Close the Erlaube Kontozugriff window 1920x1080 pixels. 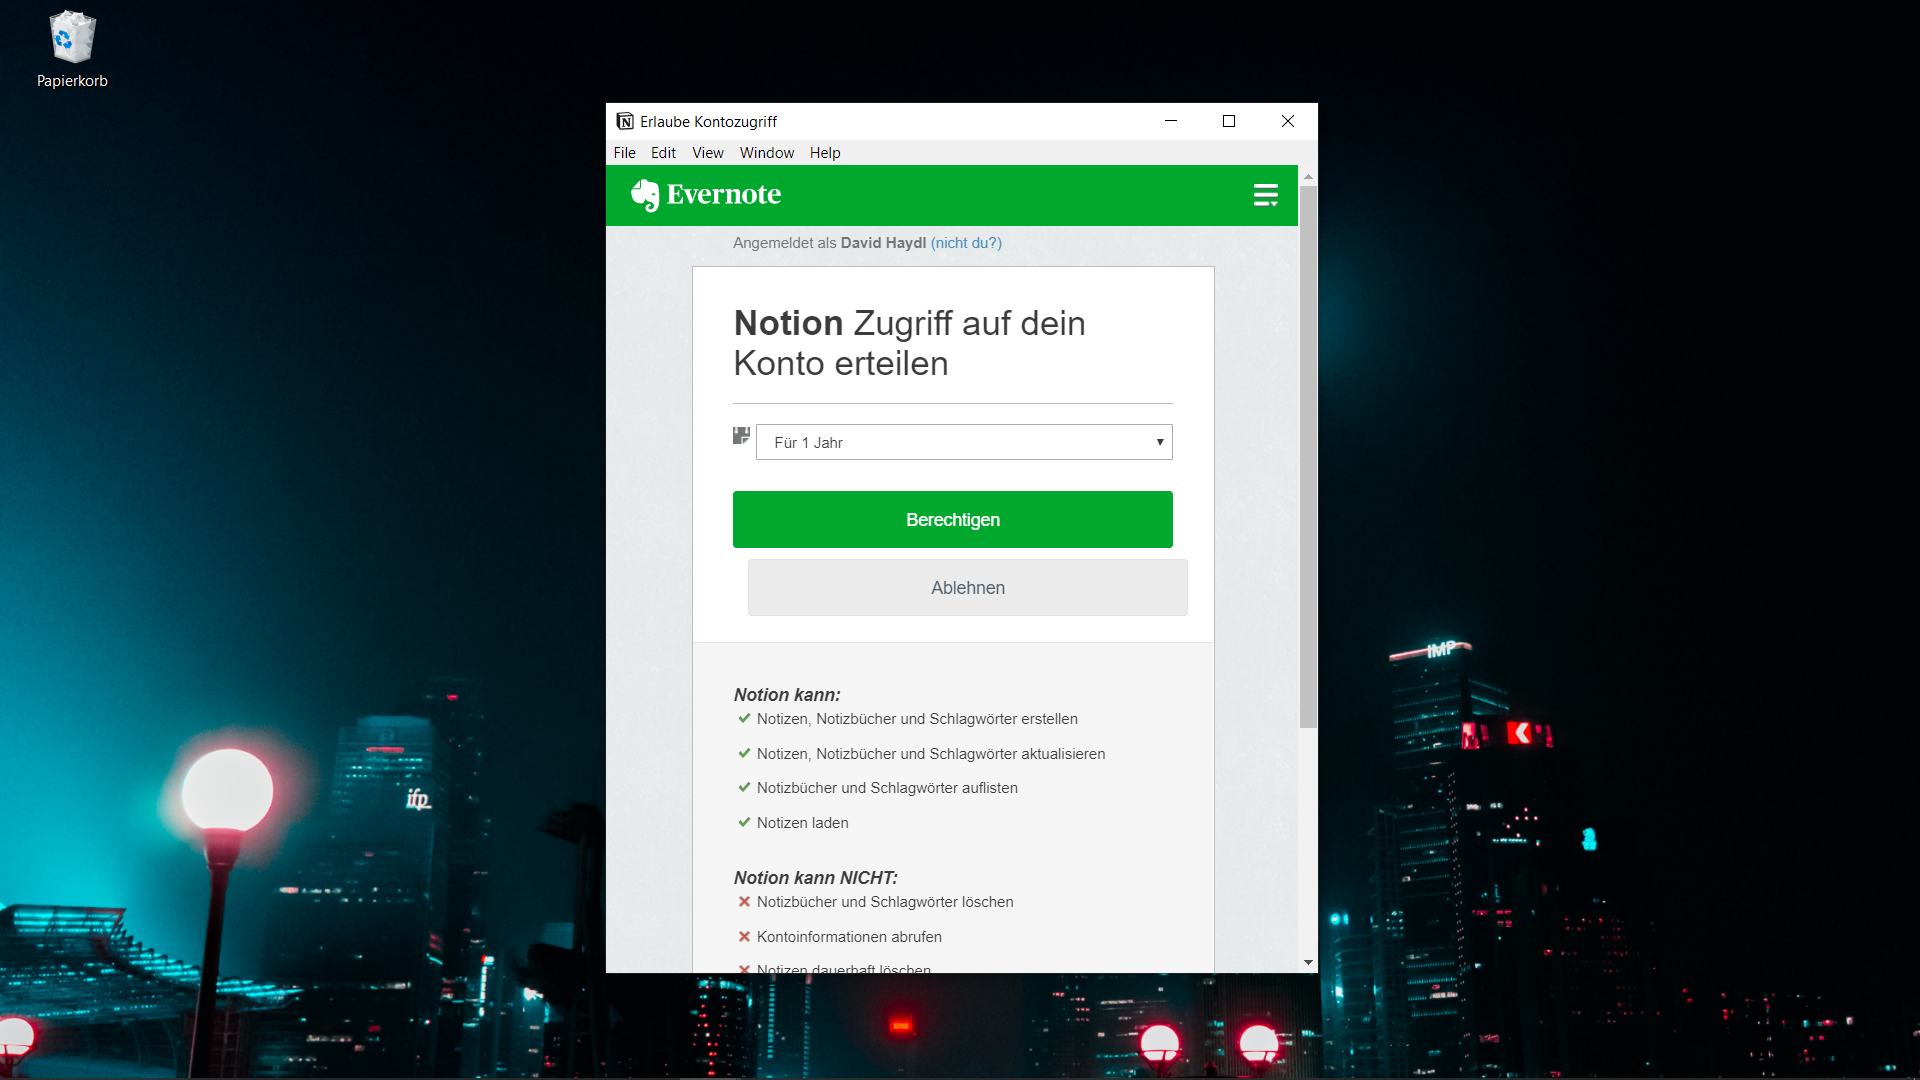point(1288,121)
